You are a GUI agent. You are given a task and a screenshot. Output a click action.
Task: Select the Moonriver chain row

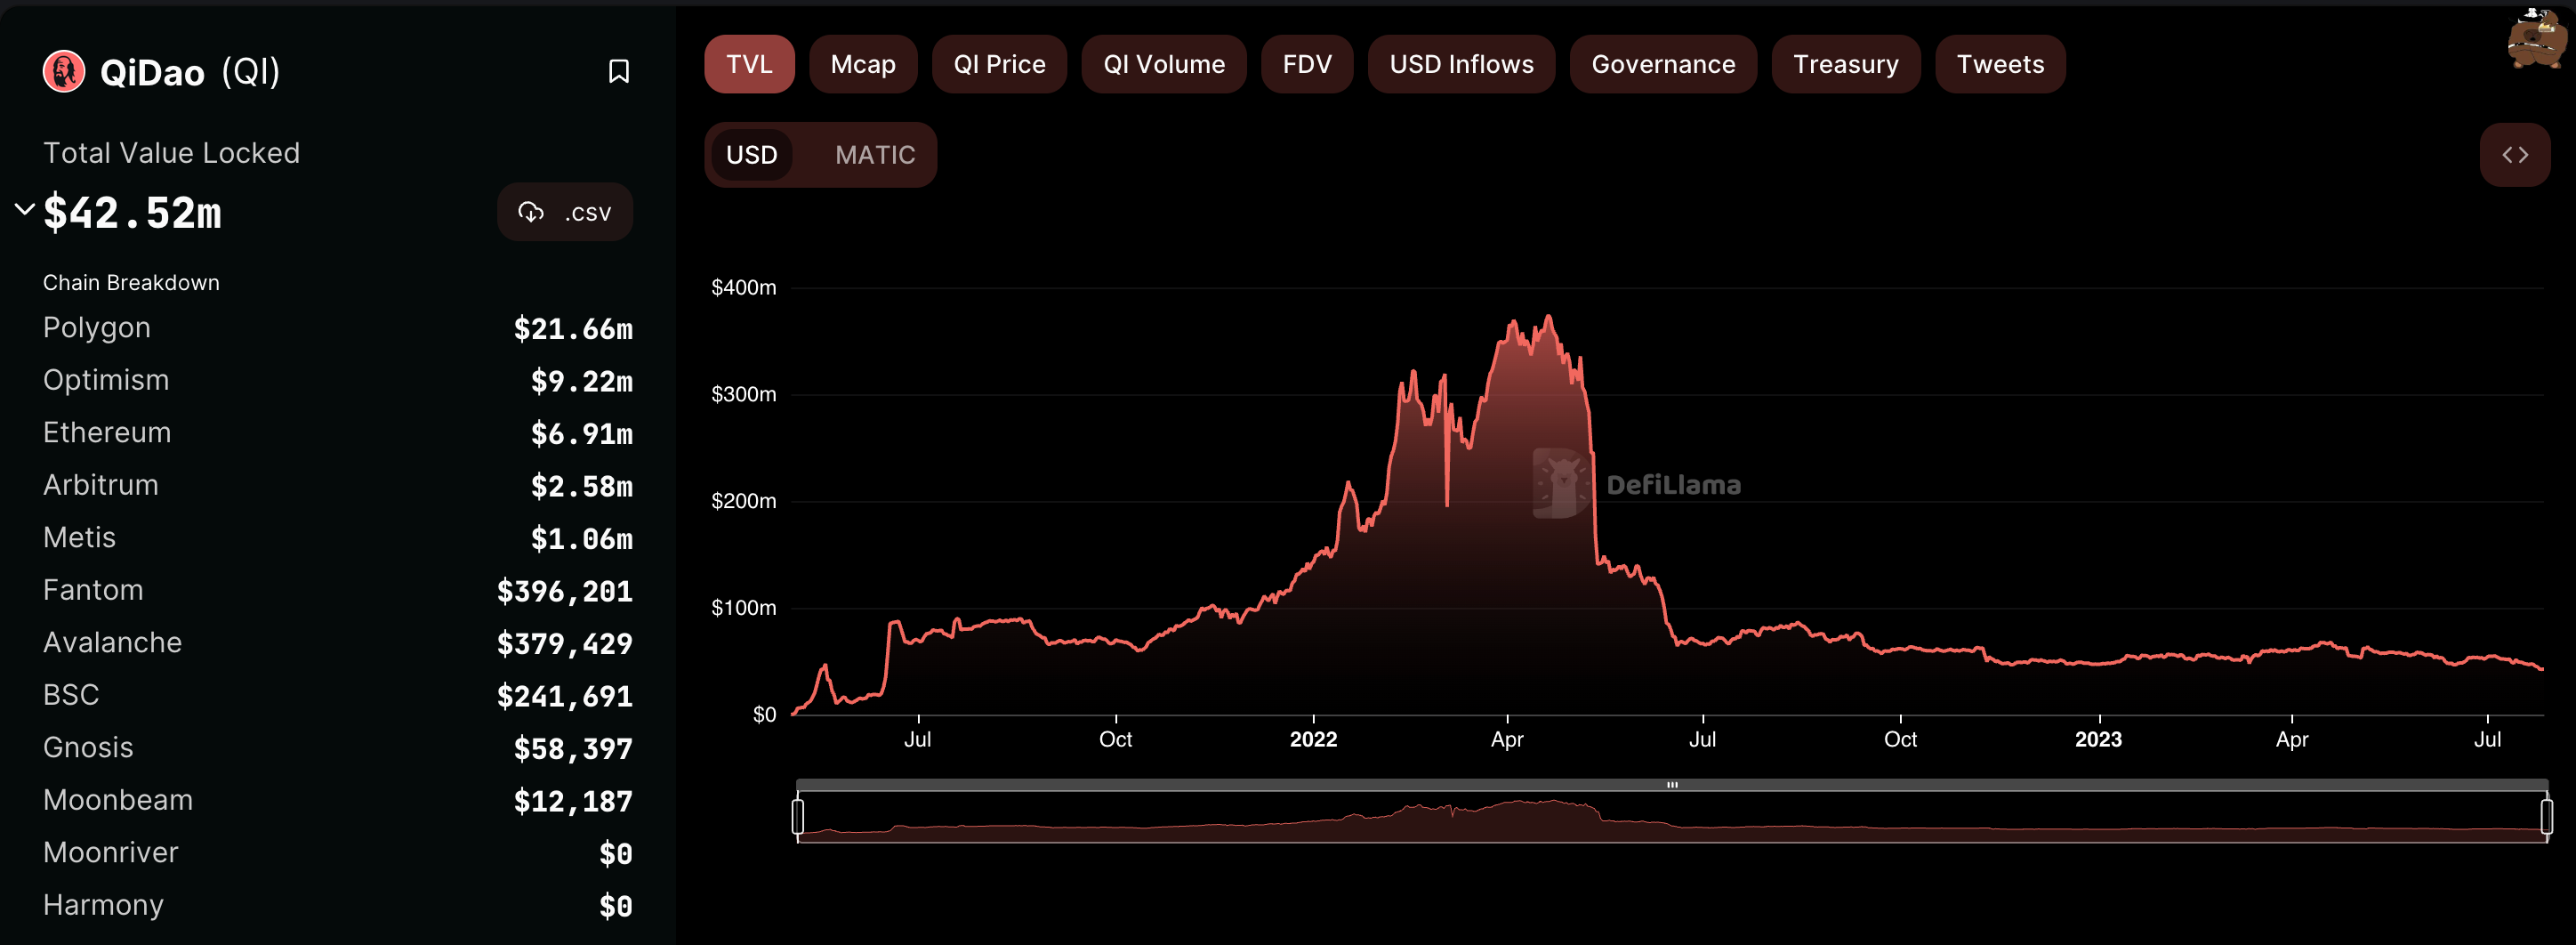[x=338, y=853]
